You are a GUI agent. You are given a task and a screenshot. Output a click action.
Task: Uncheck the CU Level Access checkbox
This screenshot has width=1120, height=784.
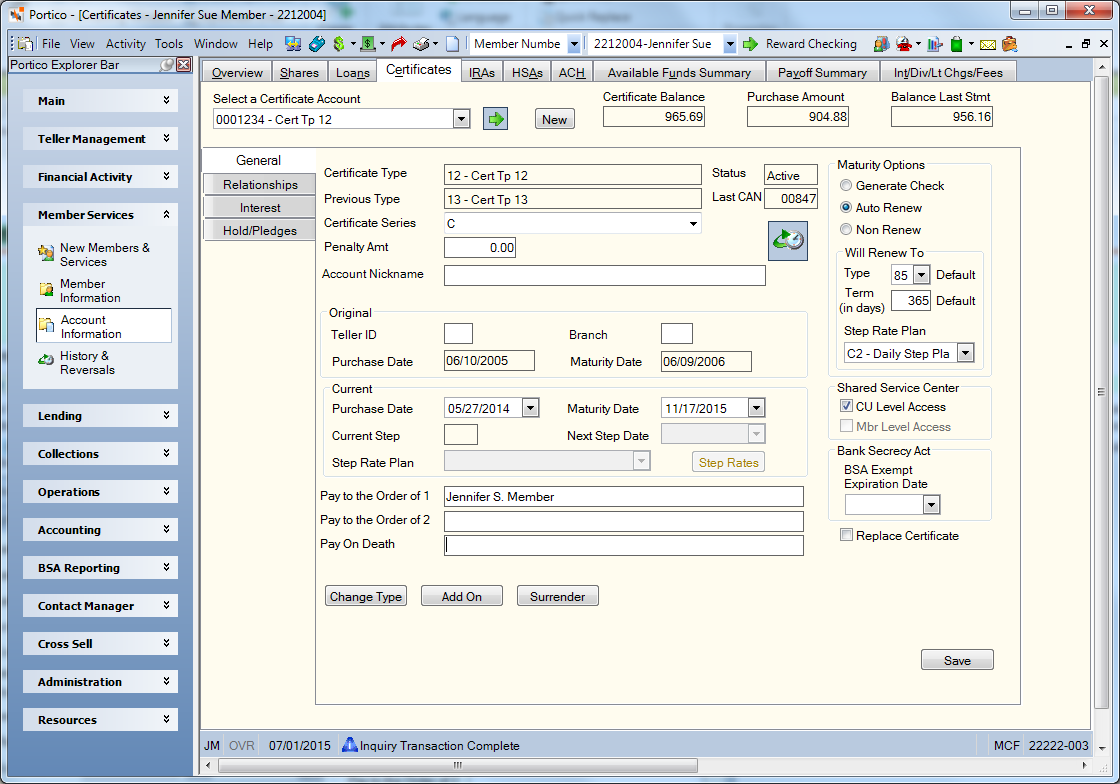click(x=846, y=406)
